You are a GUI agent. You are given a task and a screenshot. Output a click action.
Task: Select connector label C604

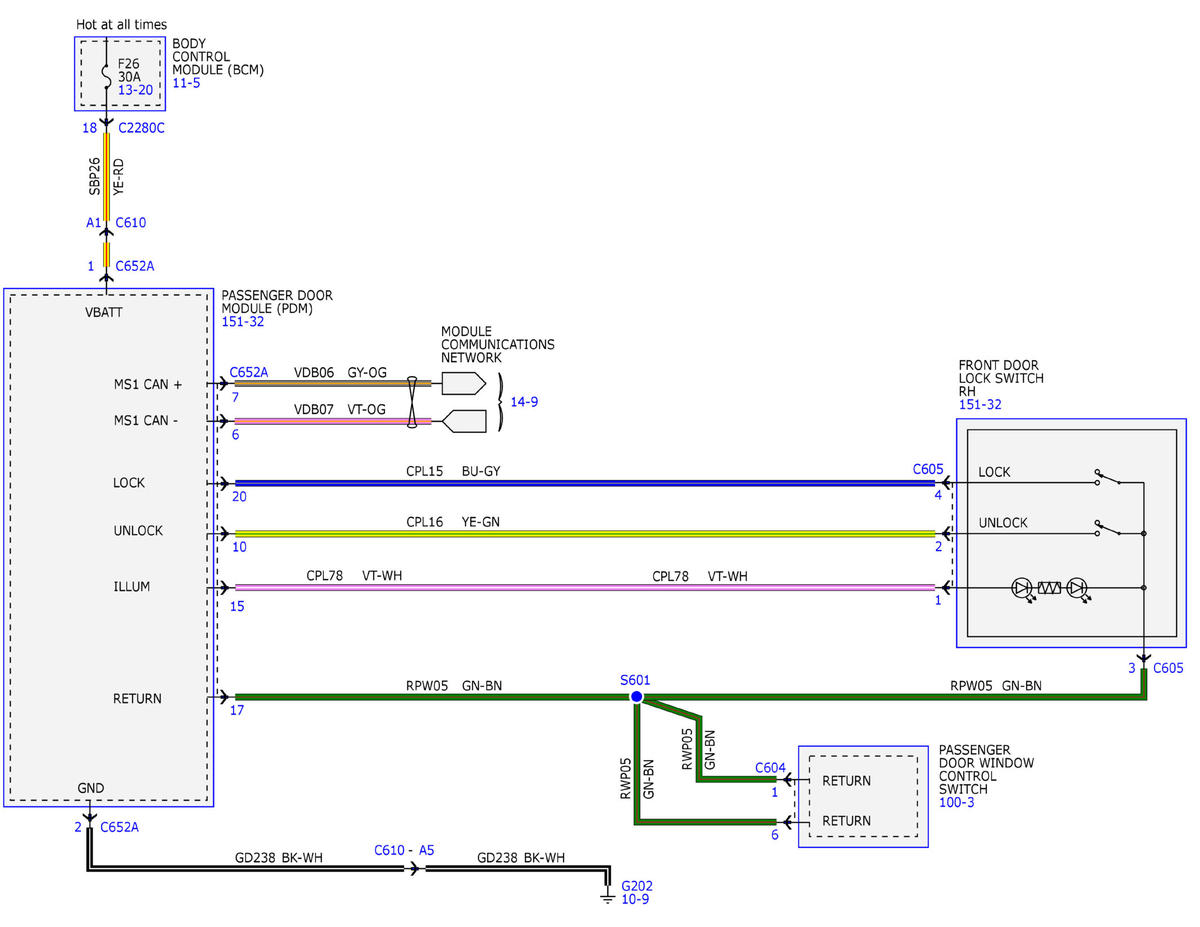770,768
